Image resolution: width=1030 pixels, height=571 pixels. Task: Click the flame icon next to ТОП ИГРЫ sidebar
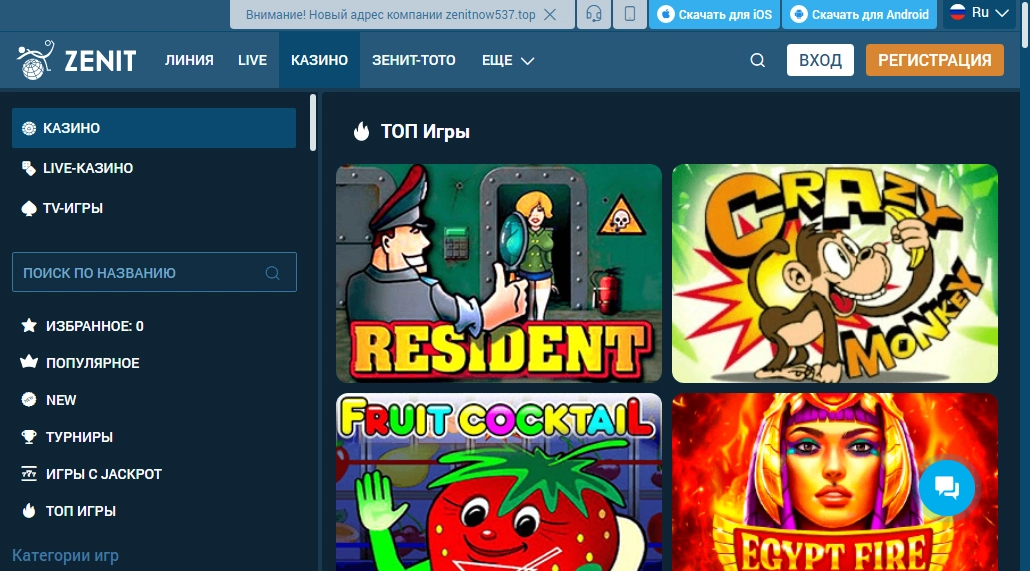click(x=29, y=511)
